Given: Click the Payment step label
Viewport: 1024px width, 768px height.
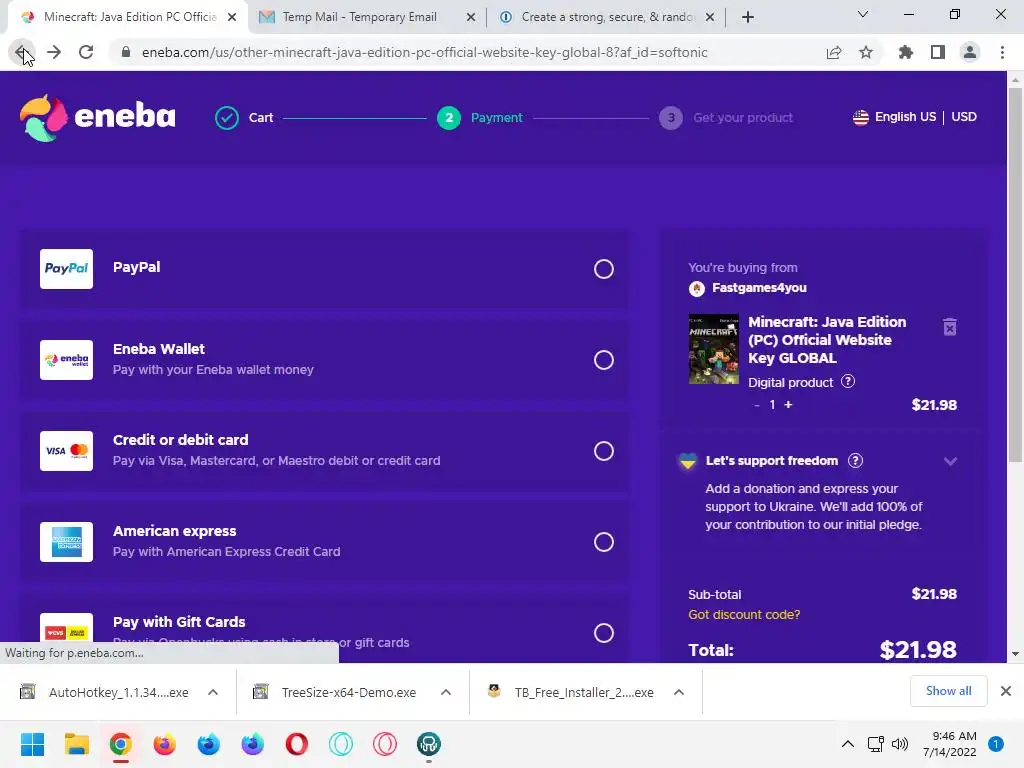Looking at the screenshot, I should coord(496,118).
